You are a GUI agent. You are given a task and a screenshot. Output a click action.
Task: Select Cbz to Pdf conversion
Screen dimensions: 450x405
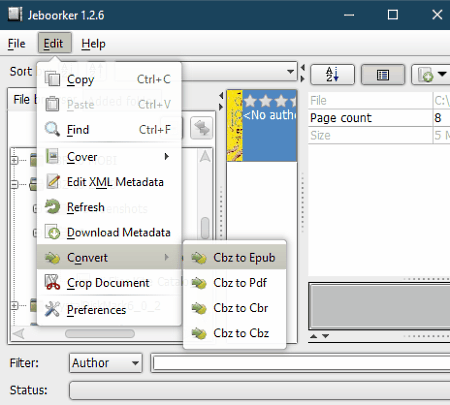click(235, 283)
